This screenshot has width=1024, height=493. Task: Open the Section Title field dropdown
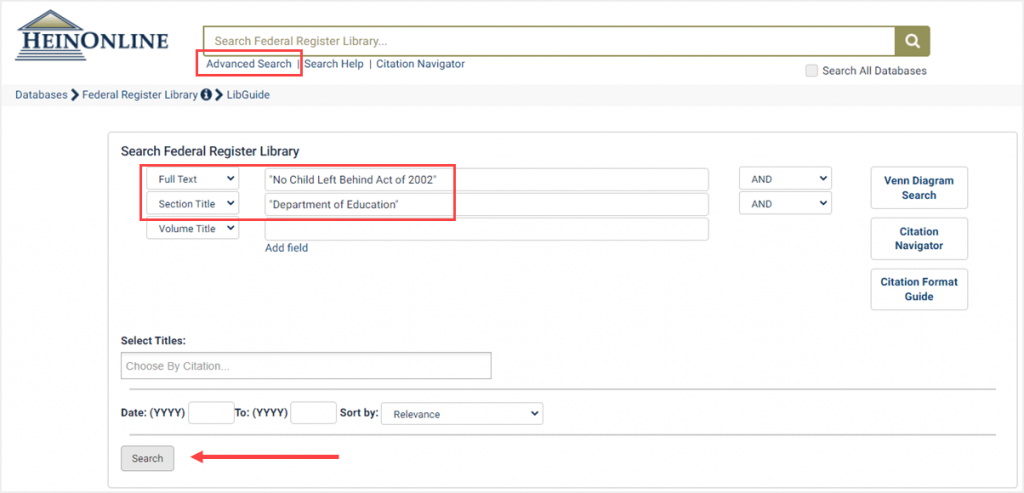(x=193, y=204)
